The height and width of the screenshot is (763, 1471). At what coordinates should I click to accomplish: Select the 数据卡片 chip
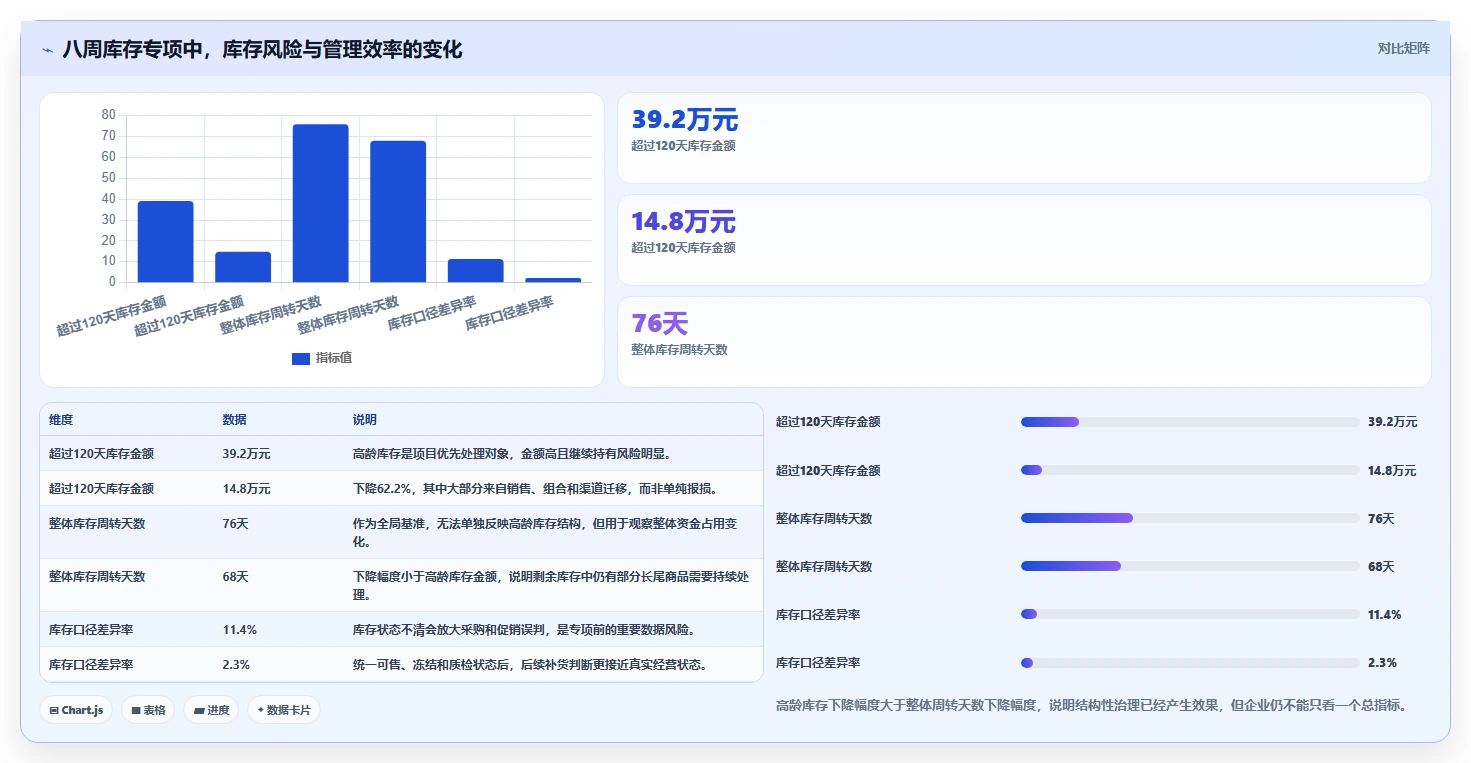click(x=284, y=710)
